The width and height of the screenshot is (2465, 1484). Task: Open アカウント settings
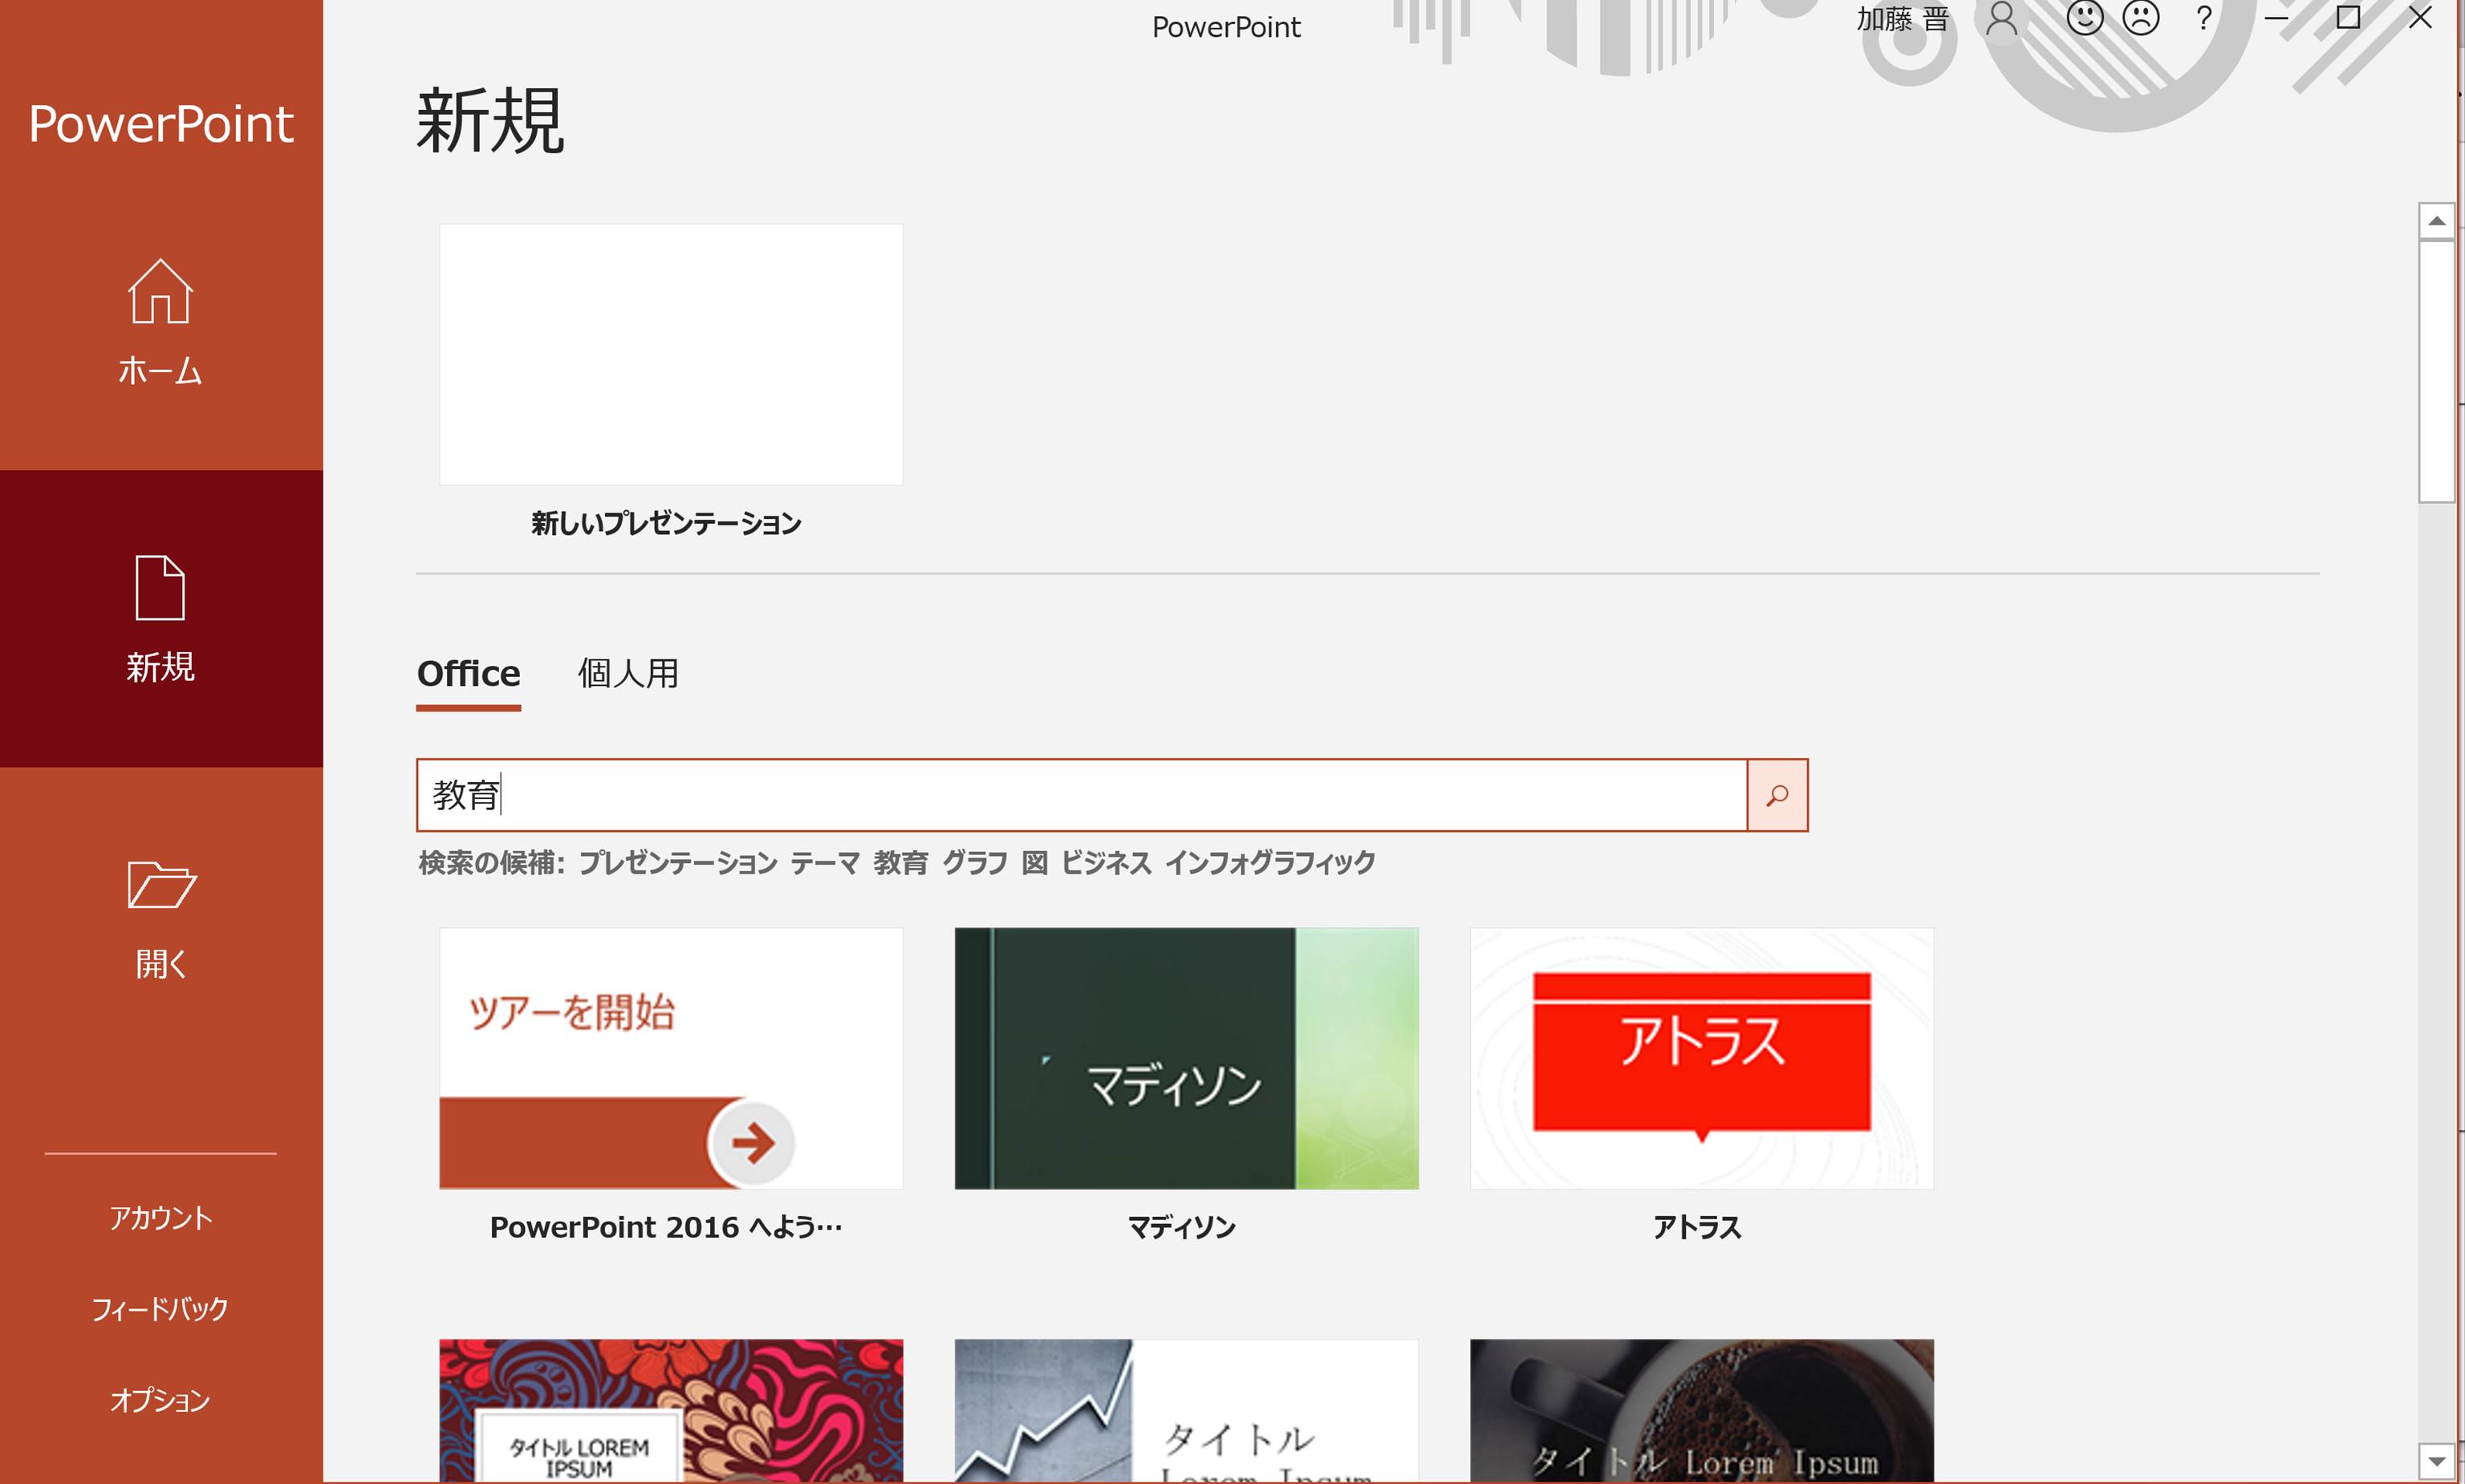coord(160,1217)
